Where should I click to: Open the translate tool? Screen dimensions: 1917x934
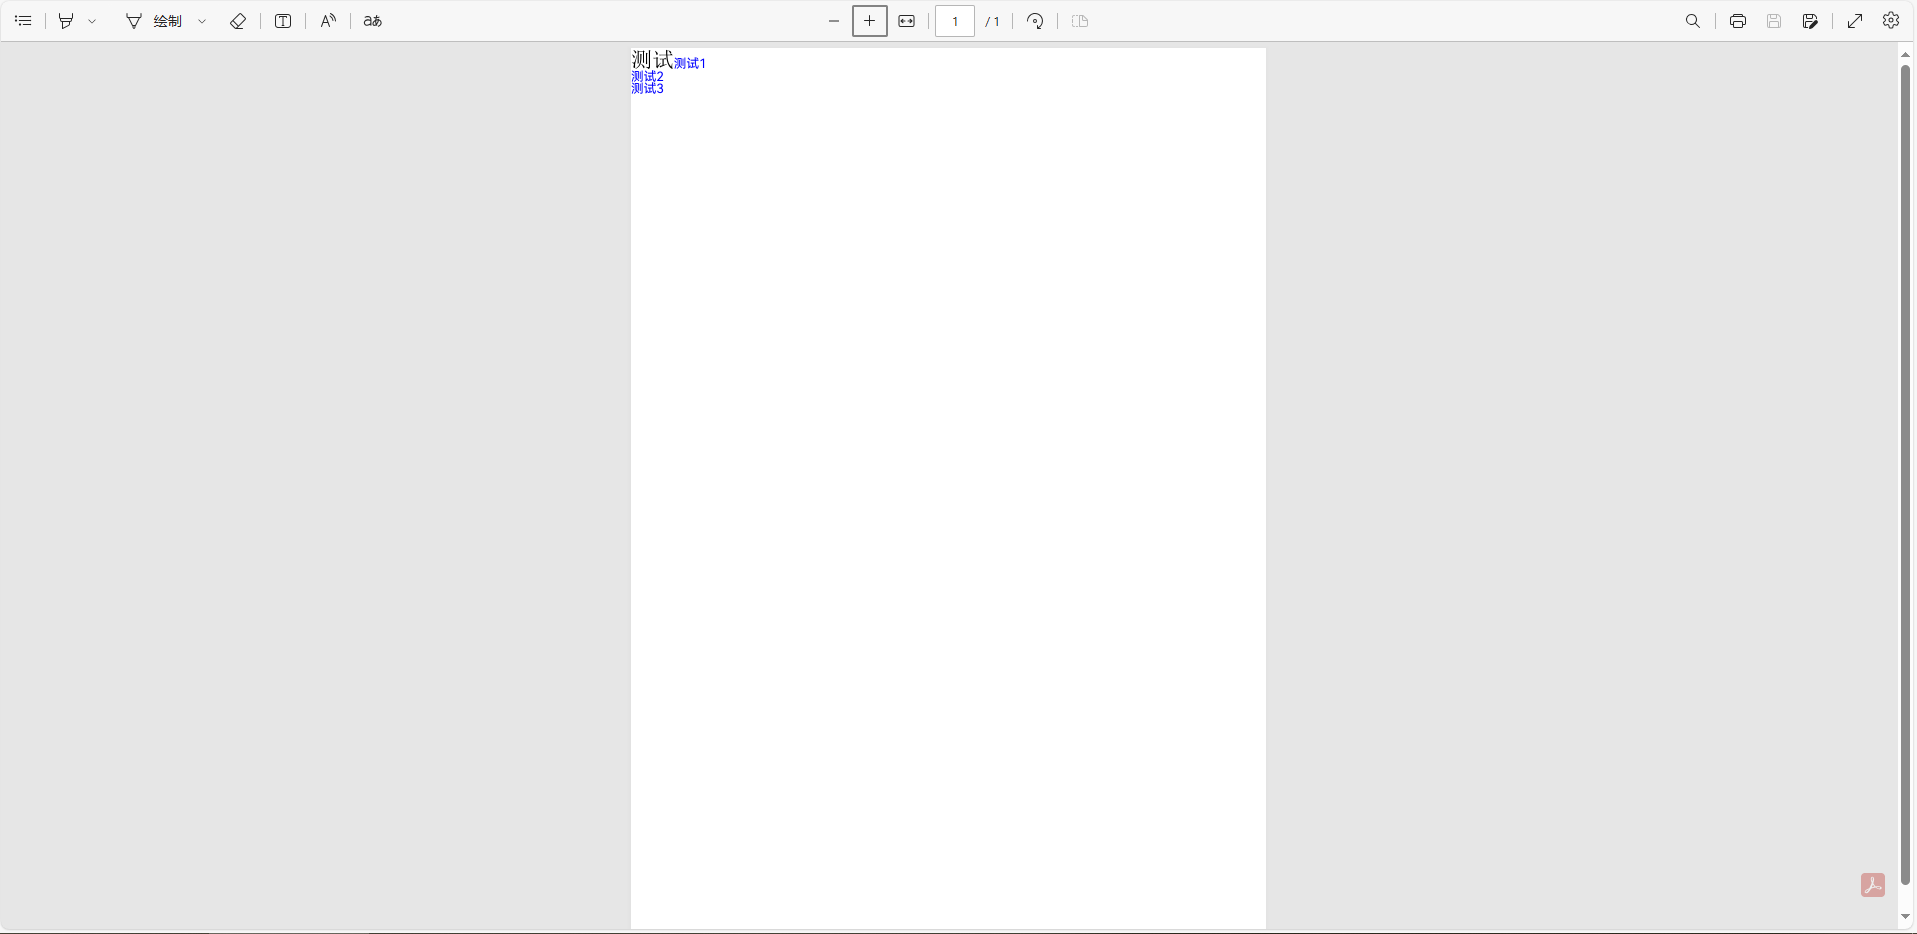click(373, 21)
